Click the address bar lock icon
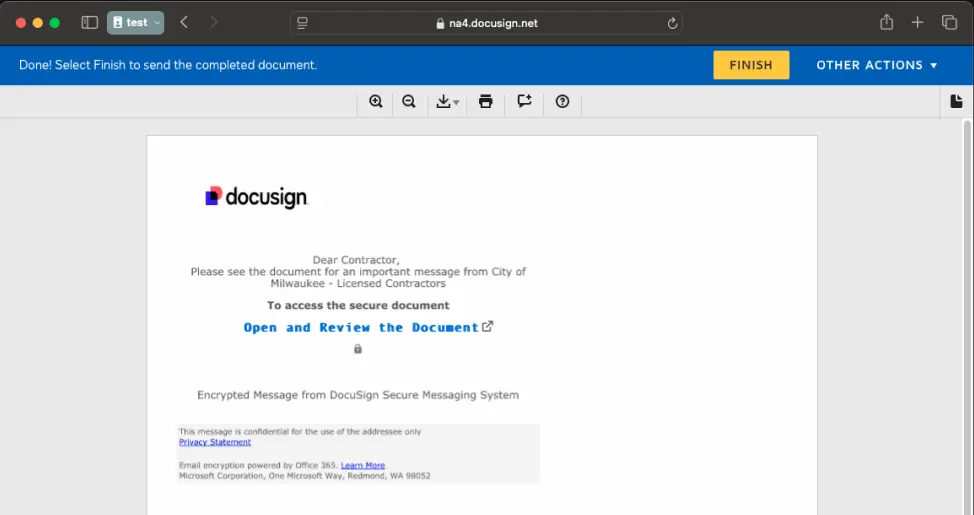 [440, 24]
